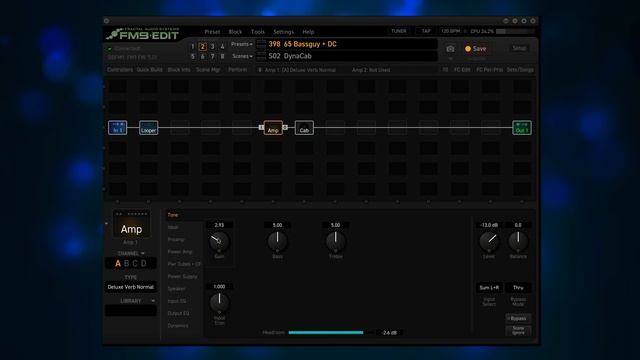Toggle the amp Bypass button
This screenshot has height=360, width=640.
(x=518, y=318)
